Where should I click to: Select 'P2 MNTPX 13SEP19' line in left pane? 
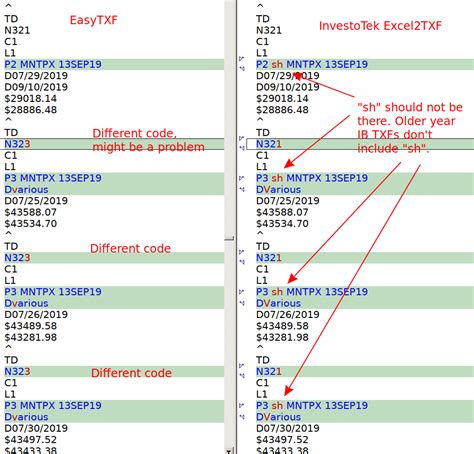click(114, 64)
